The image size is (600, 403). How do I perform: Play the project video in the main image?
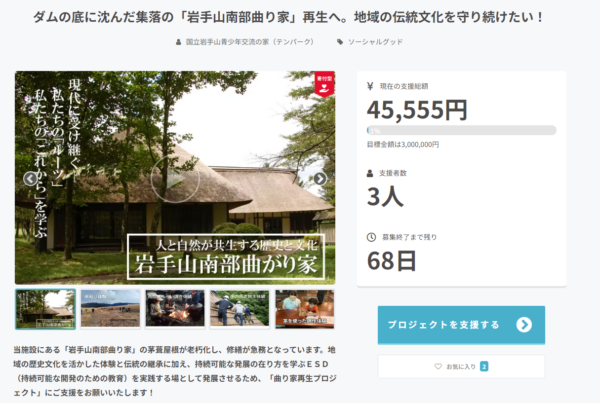click(x=175, y=179)
